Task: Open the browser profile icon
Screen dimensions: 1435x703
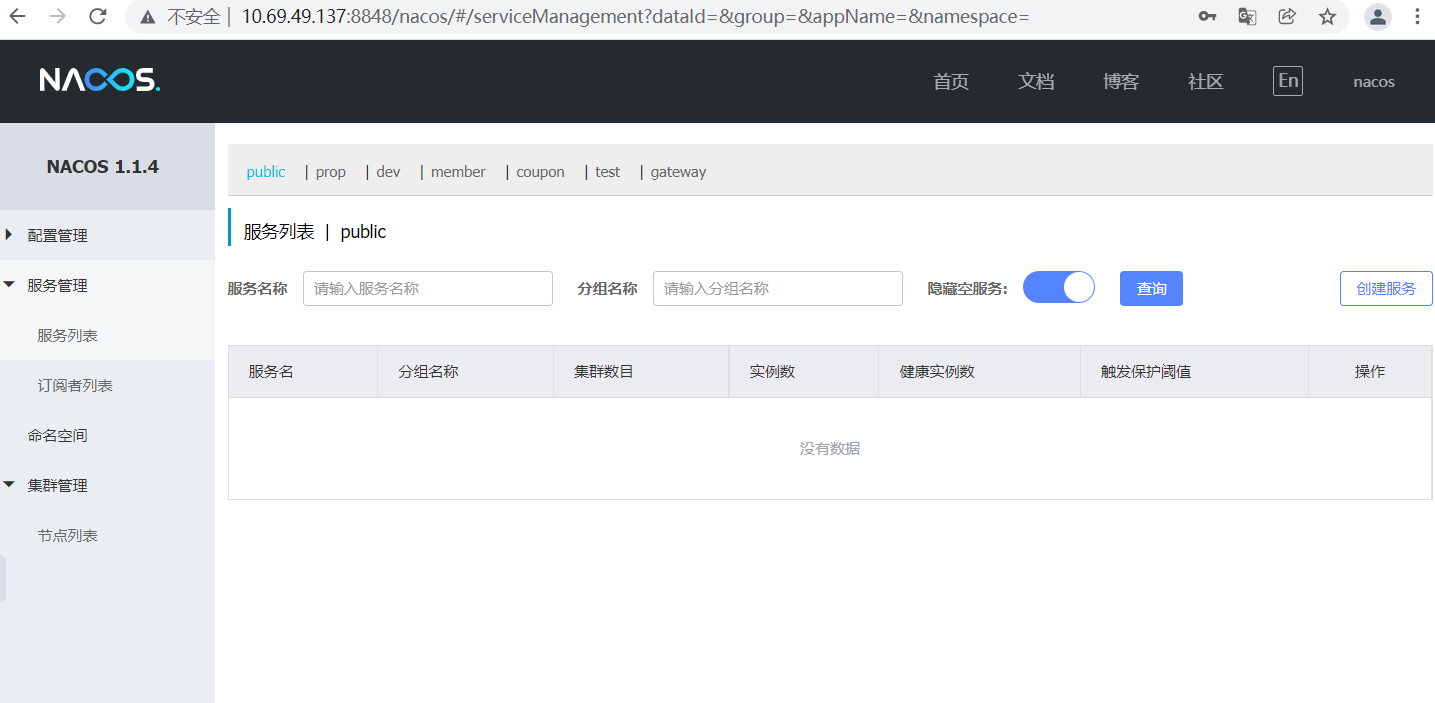Action: point(1377,16)
